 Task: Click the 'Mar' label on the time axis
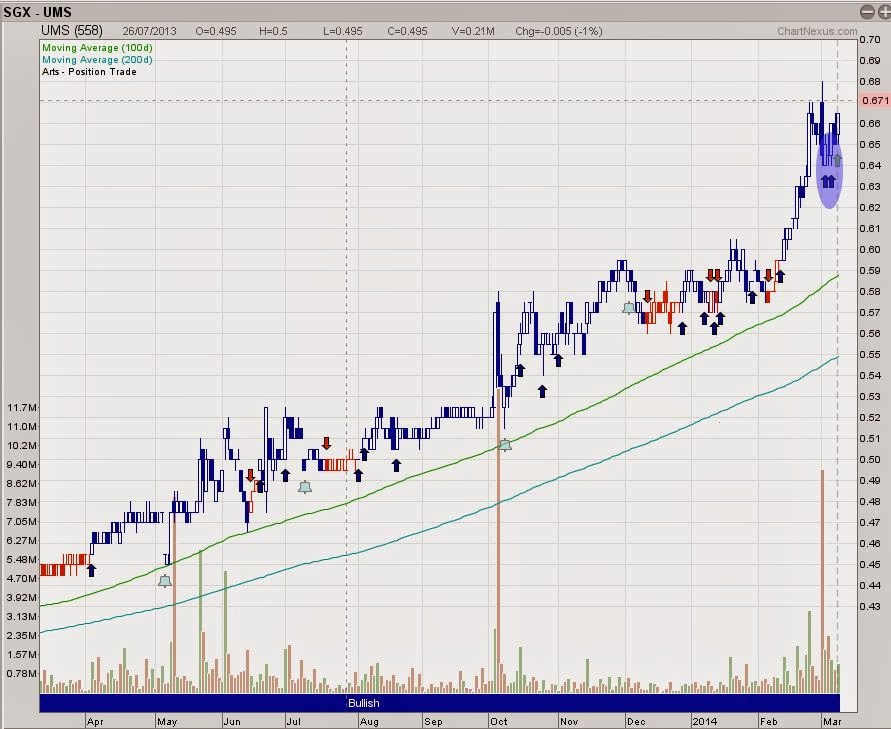[x=832, y=722]
